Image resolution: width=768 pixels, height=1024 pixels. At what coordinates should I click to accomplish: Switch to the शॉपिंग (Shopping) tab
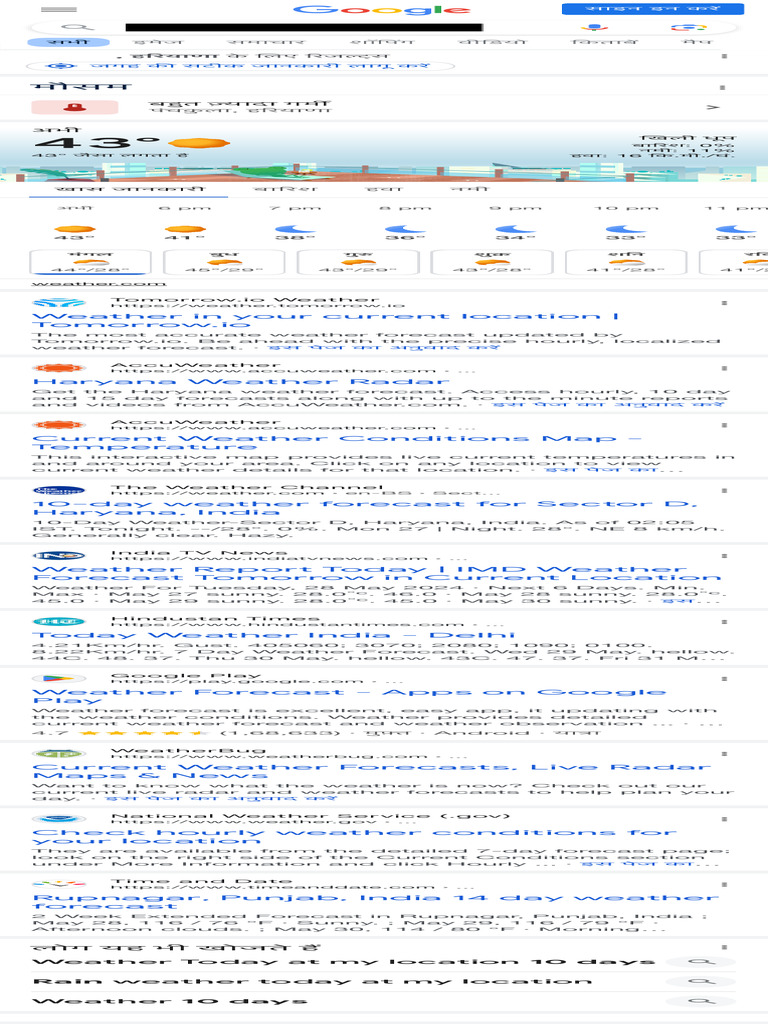coord(383,42)
